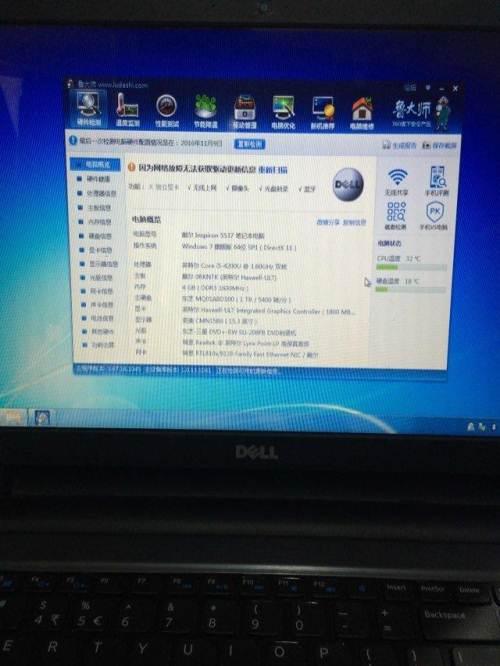The image size is (500, 666).
Task: Select 显示器信息 in the left sidebar
Action: coord(99,264)
